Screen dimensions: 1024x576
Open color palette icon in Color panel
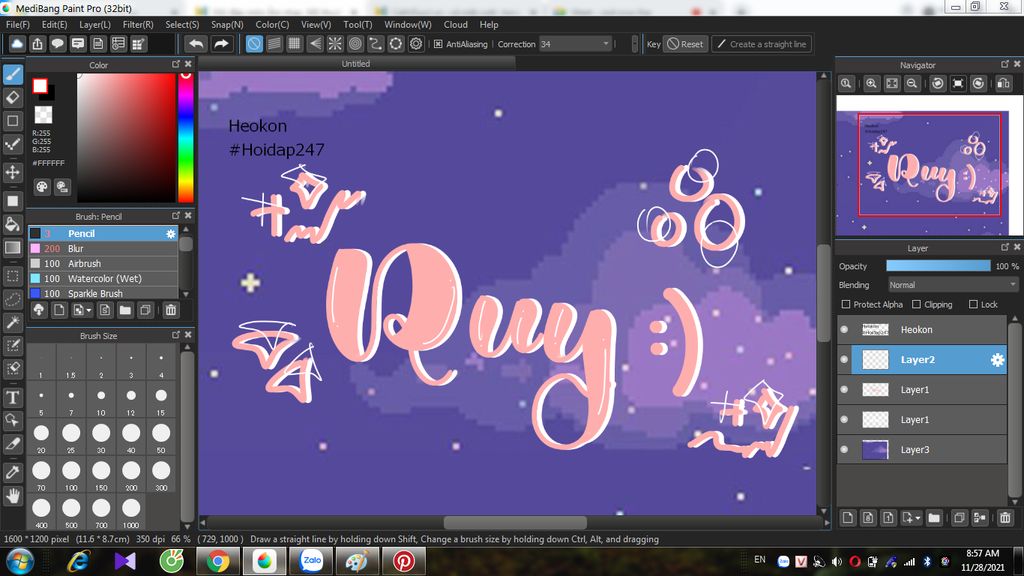click(x=42, y=187)
